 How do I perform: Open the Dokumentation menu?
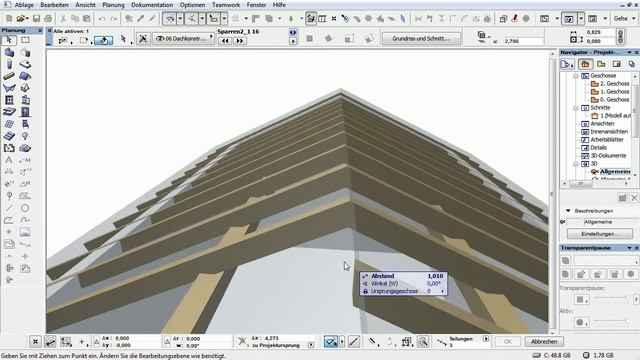point(152,5)
